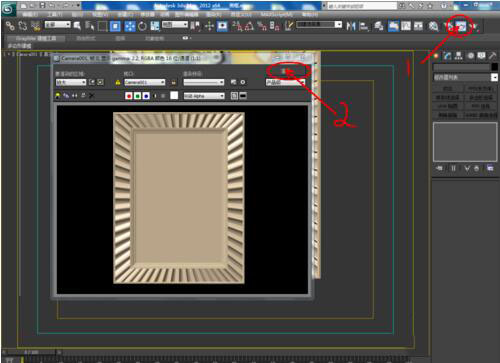Toggle the green channel display
500x363 pixels.
[x=137, y=96]
